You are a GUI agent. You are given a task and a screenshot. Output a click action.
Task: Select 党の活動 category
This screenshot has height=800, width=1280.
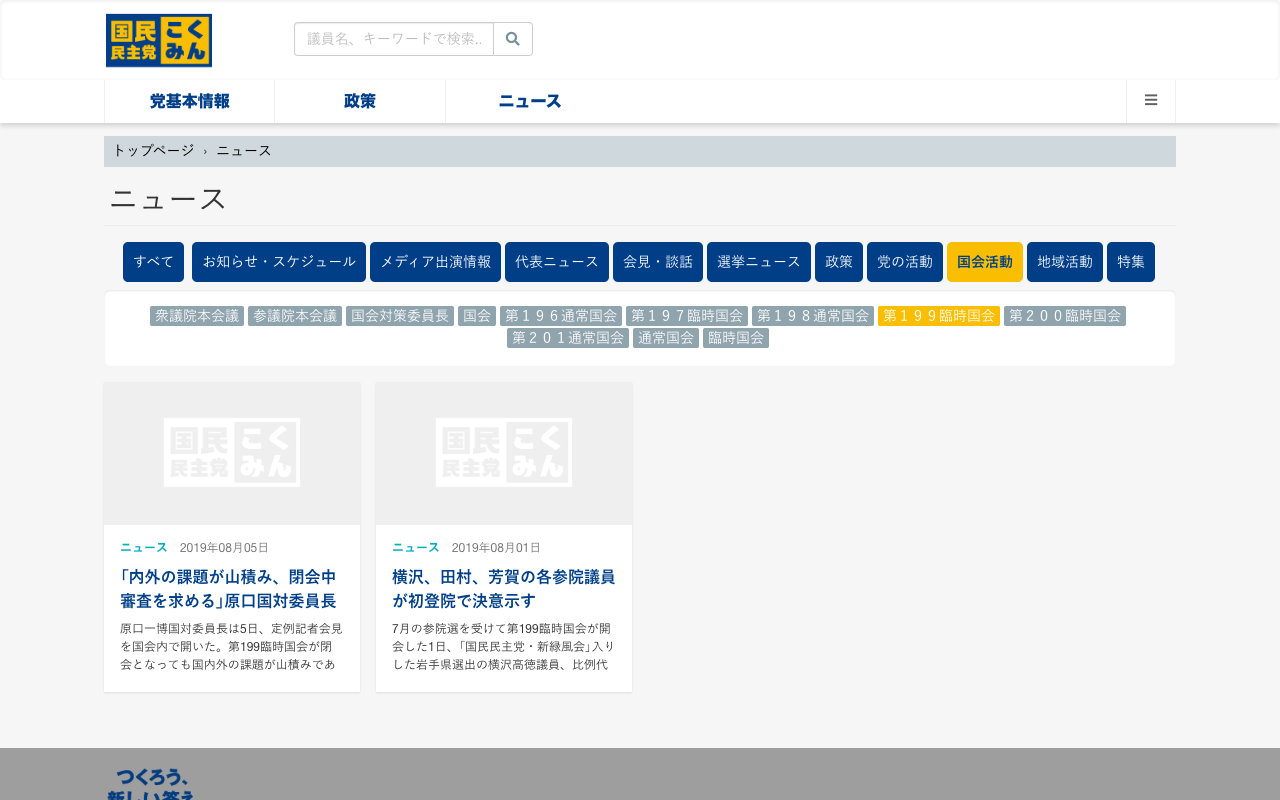point(905,262)
